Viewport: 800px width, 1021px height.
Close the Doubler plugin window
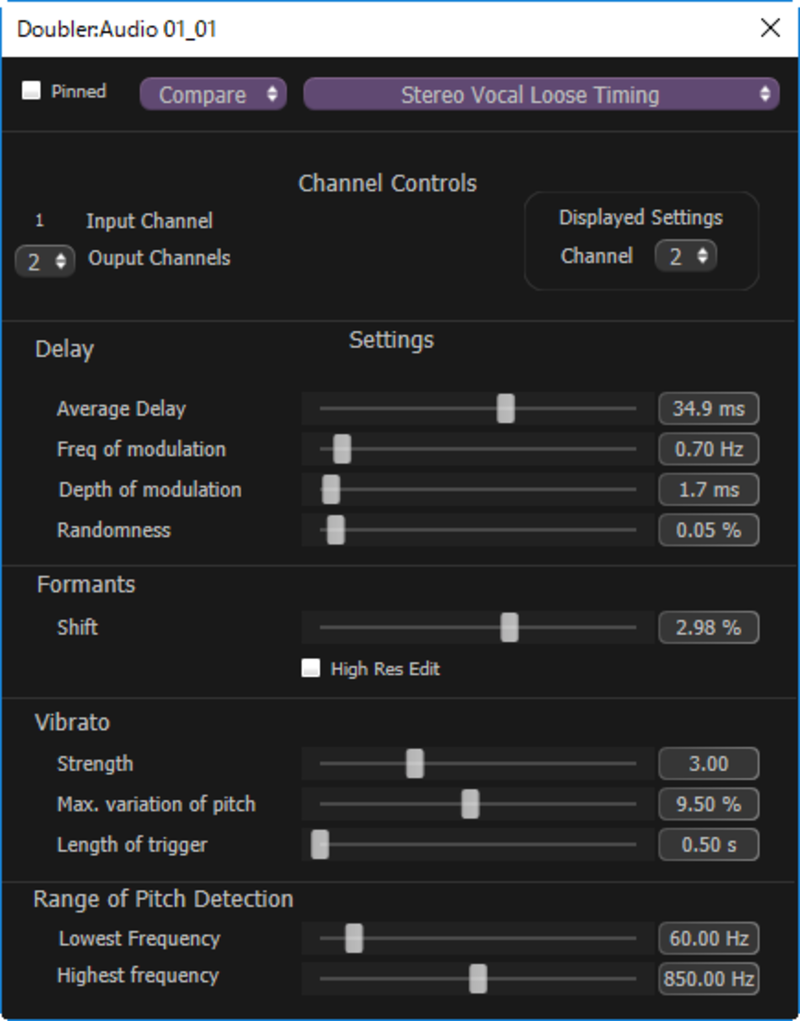[770, 28]
